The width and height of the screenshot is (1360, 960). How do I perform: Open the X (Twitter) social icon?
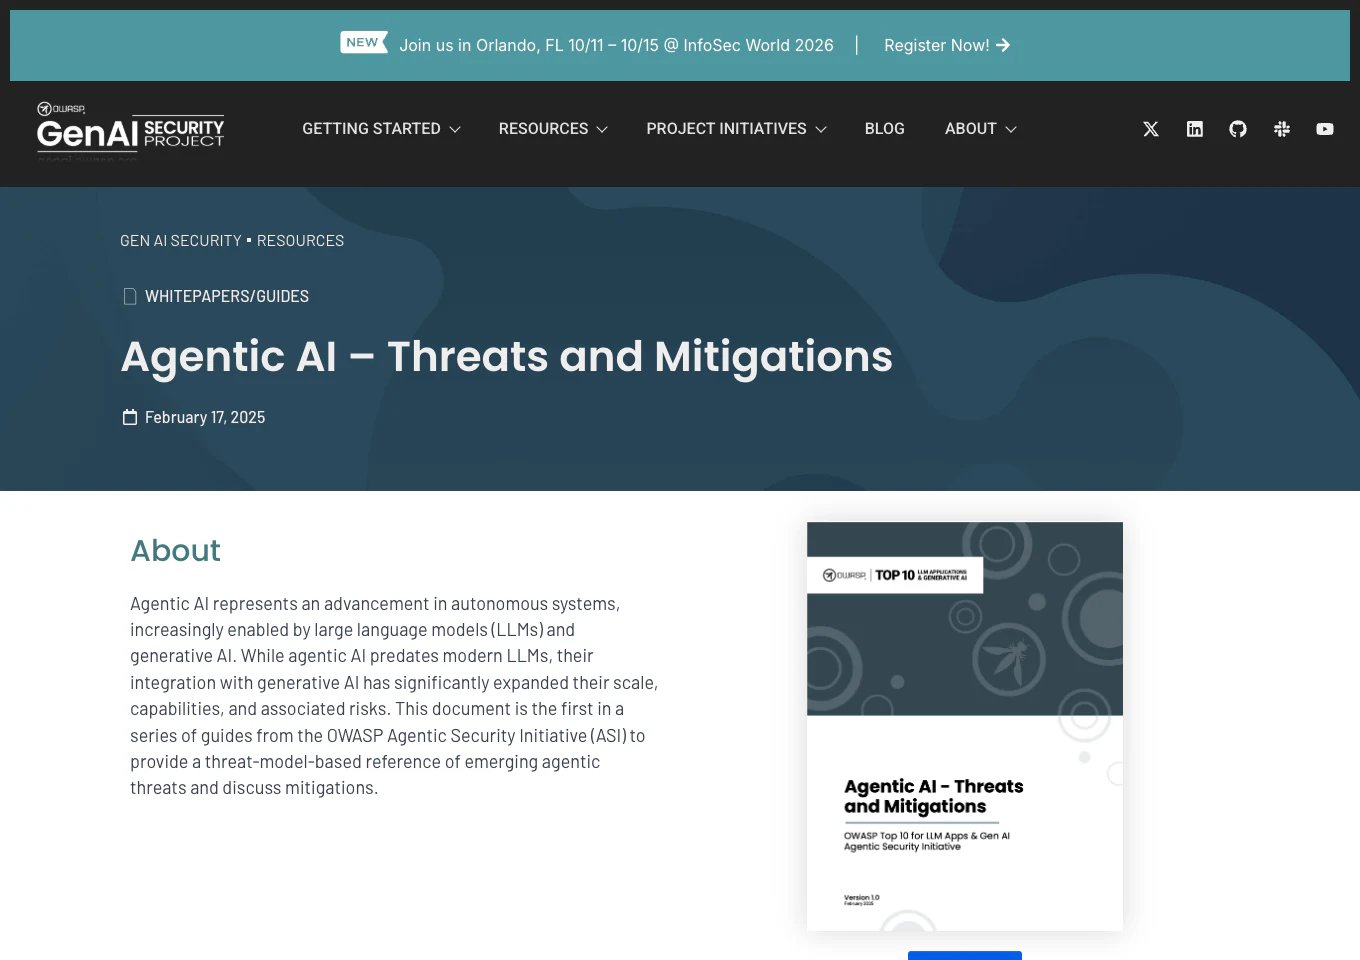tap(1151, 129)
